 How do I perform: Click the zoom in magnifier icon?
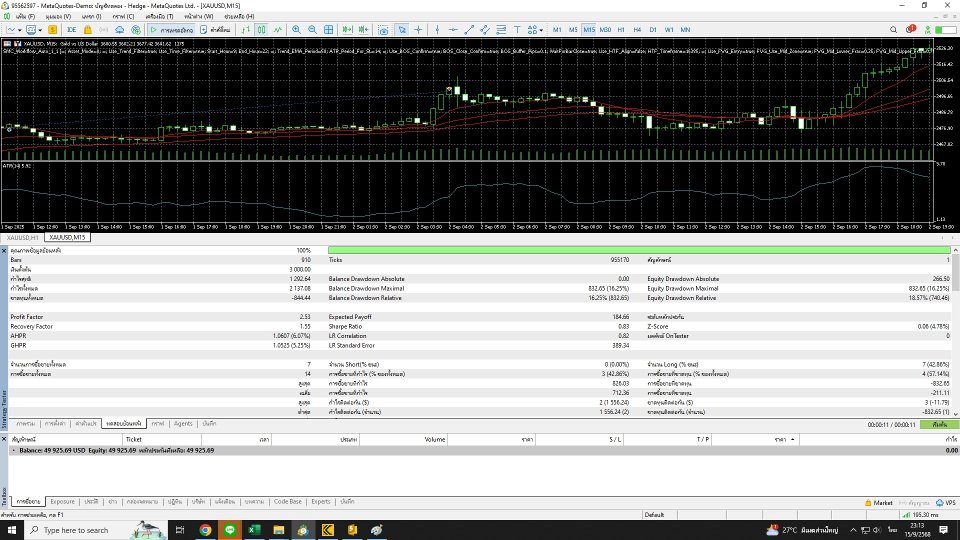click(x=296, y=30)
